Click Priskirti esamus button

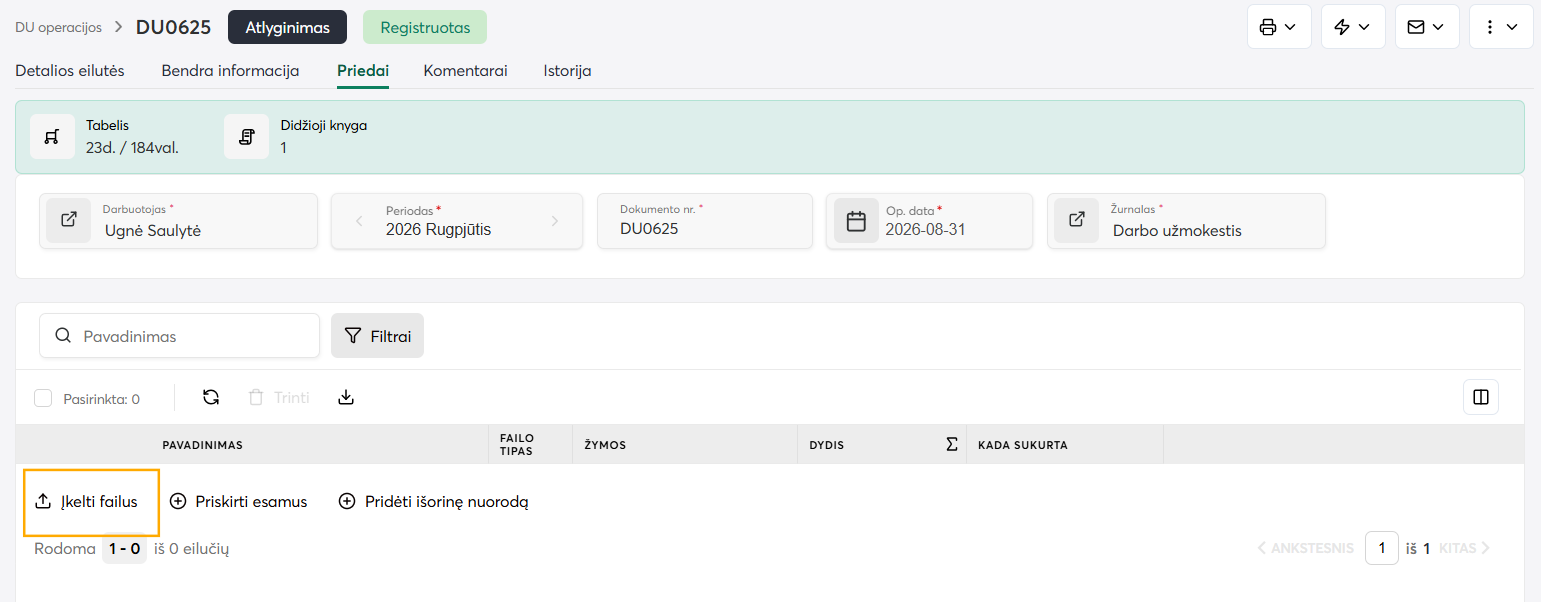[239, 502]
